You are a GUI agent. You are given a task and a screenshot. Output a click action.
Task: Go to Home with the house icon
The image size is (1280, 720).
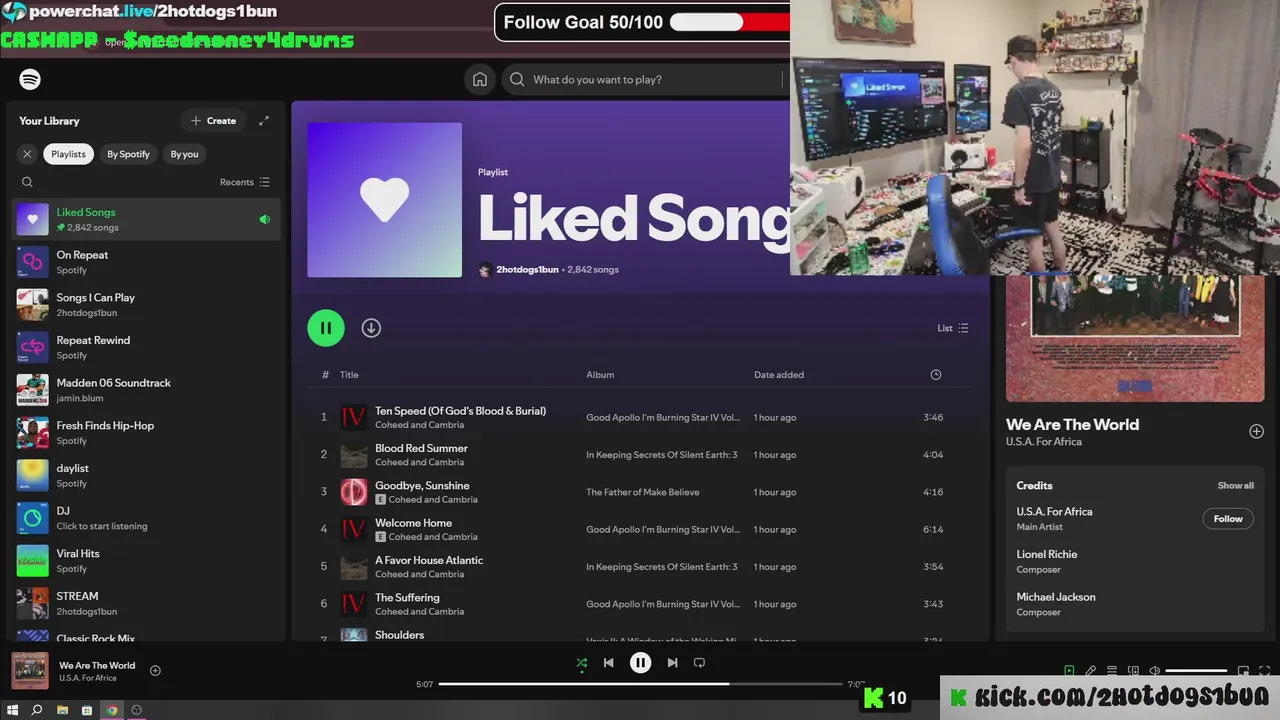coord(480,79)
